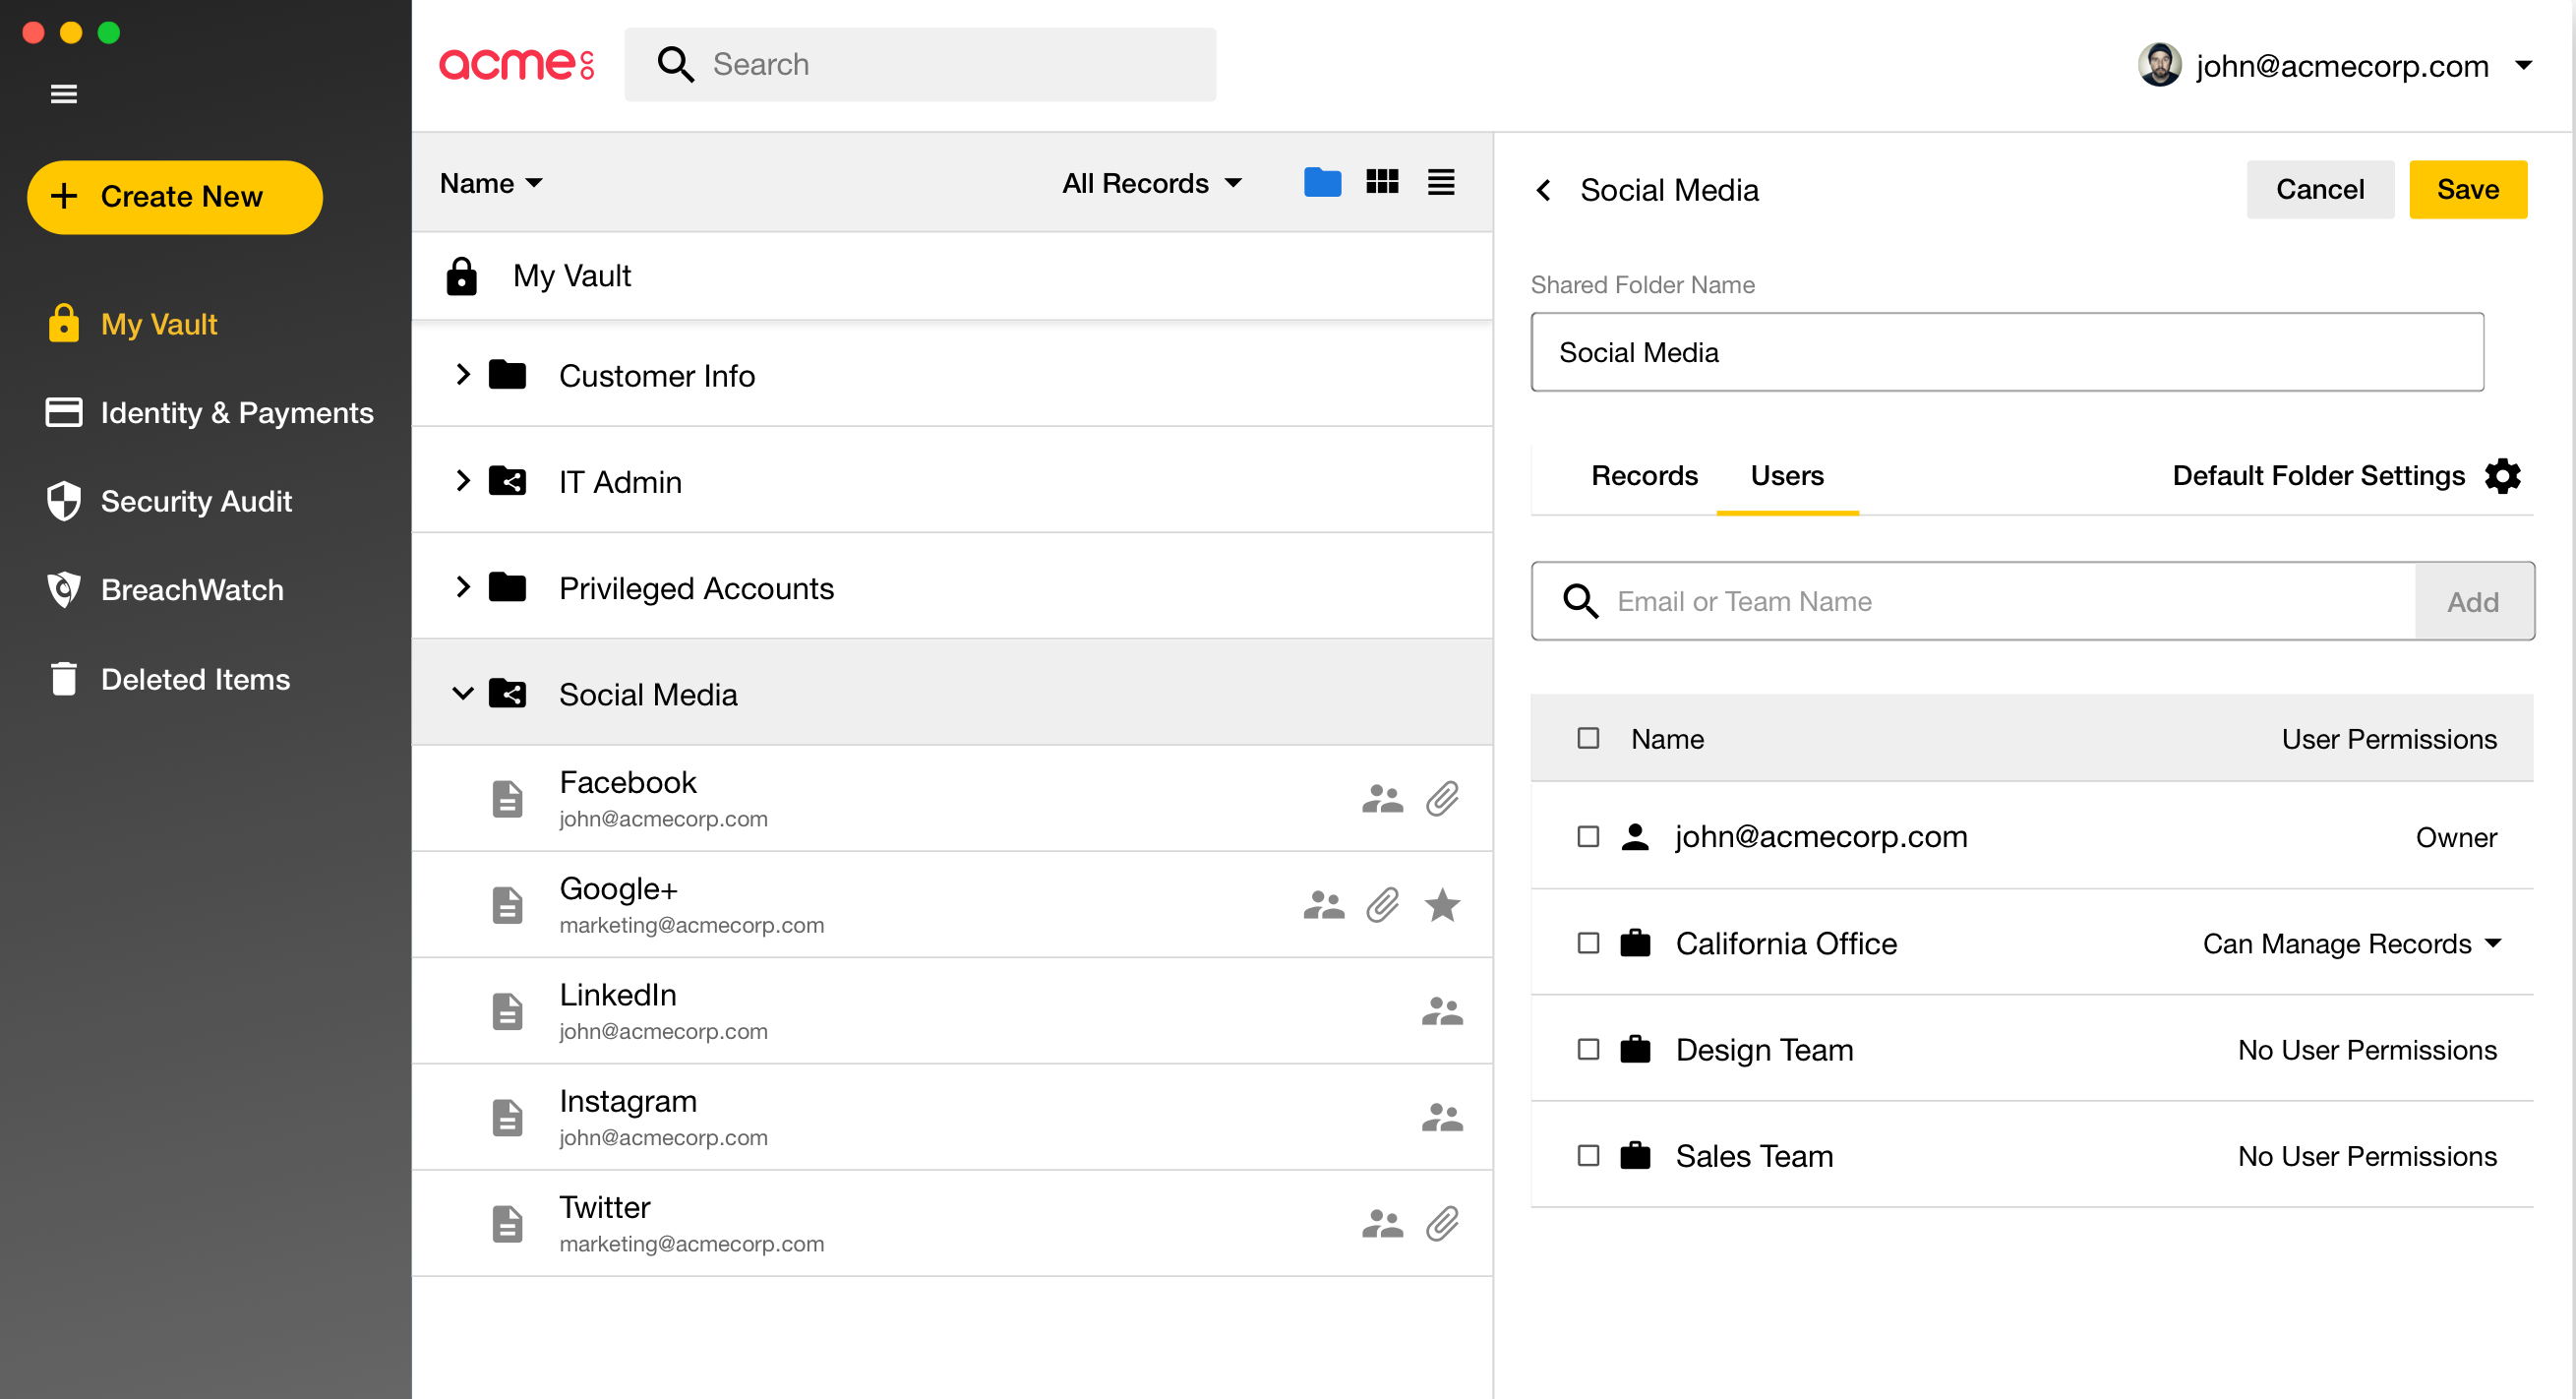Toggle the select-all Name header checkbox
This screenshot has width=2576, height=1399.
(x=1588, y=738)
